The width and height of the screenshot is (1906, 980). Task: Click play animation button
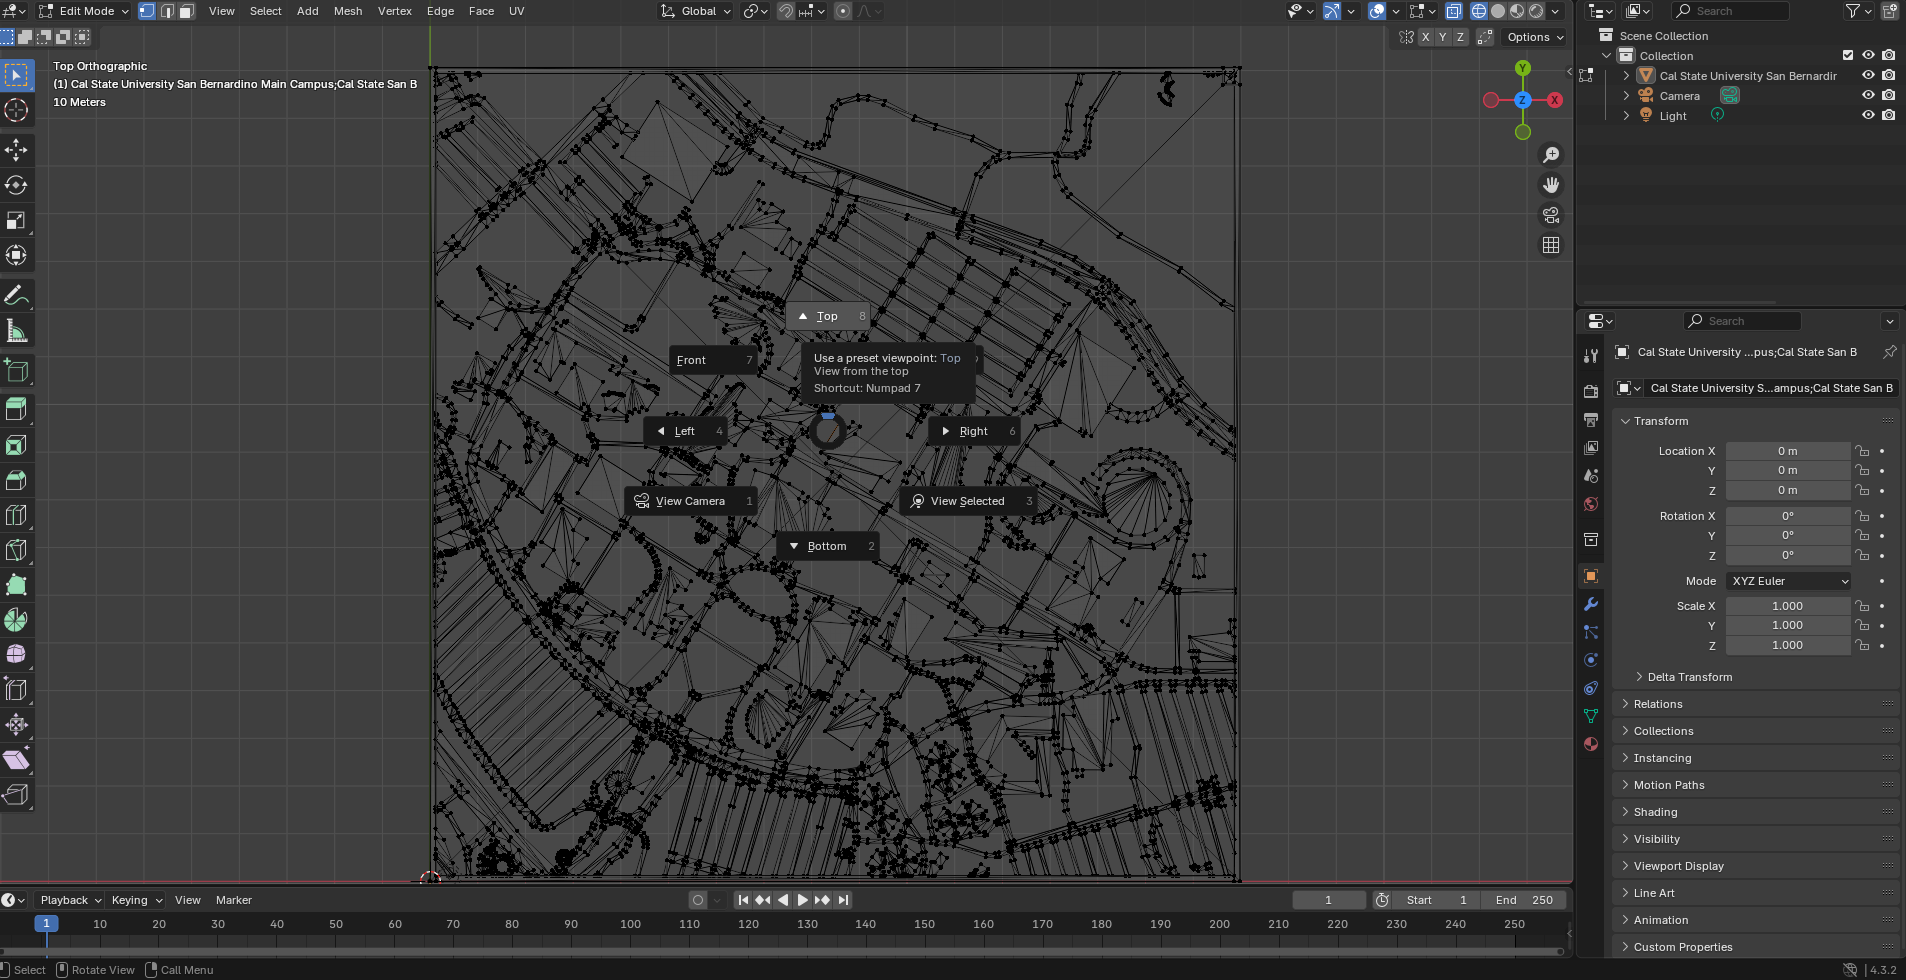(x=802, y=900)
